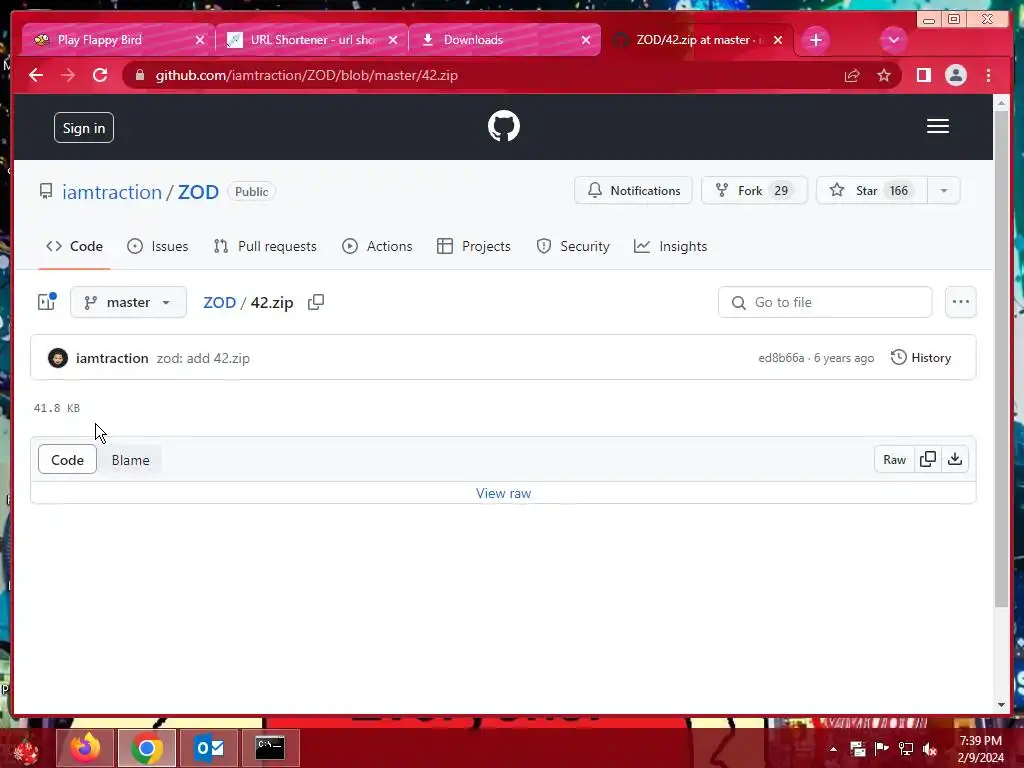Open the Insights tab
Image resolution: width=1024 pixels, height=768 pixels.
[x=670, y=246]
